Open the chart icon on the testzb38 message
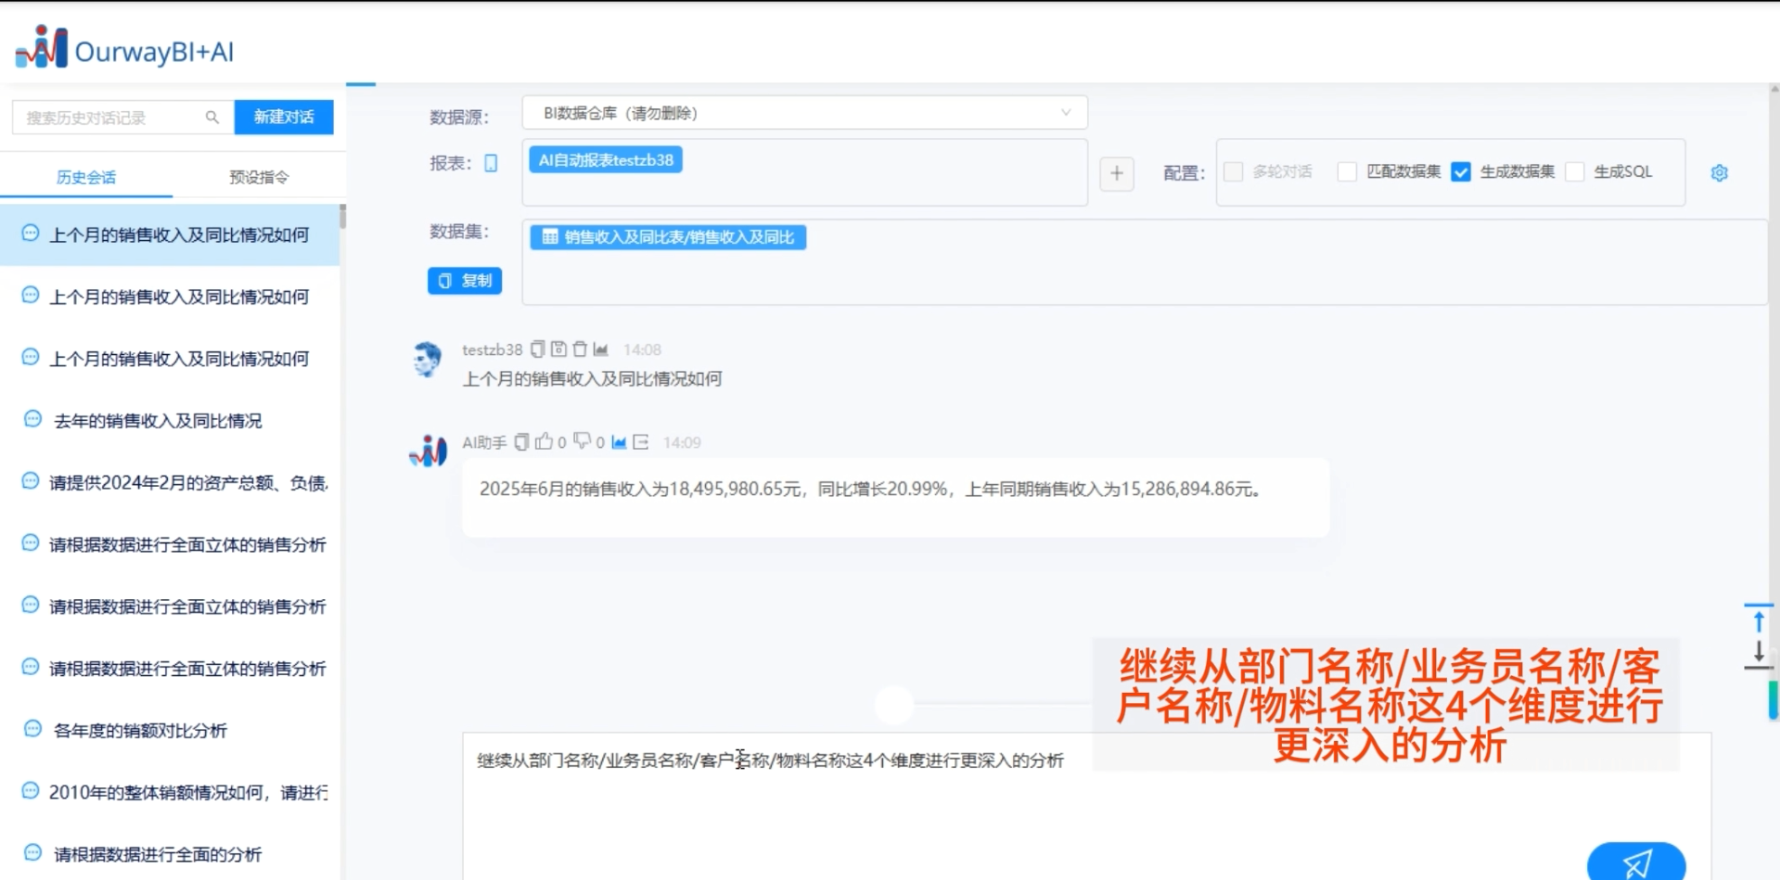1780x880 pixels. [x=601, y=349]
